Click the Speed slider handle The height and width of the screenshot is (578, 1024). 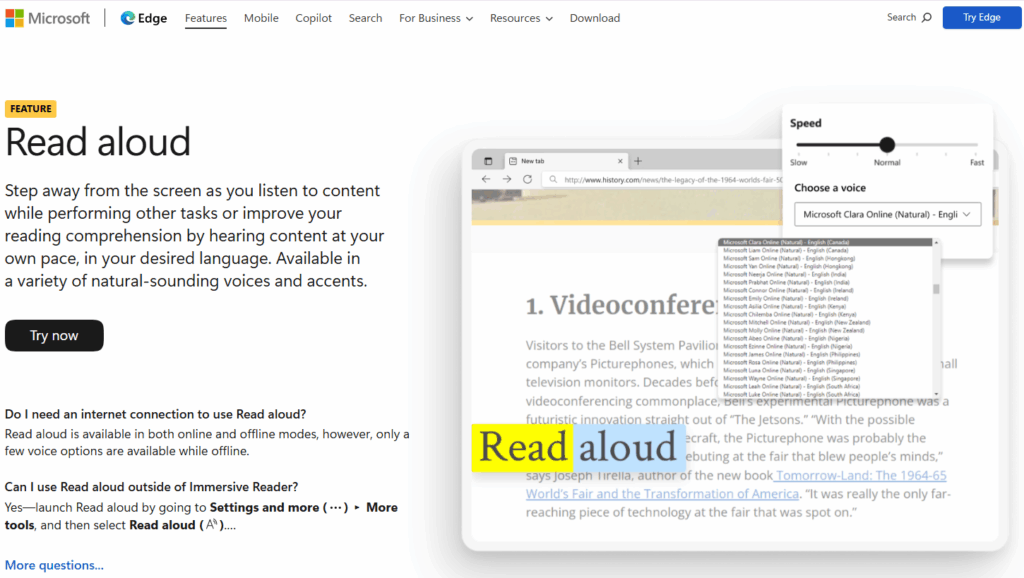click(887, 145)
